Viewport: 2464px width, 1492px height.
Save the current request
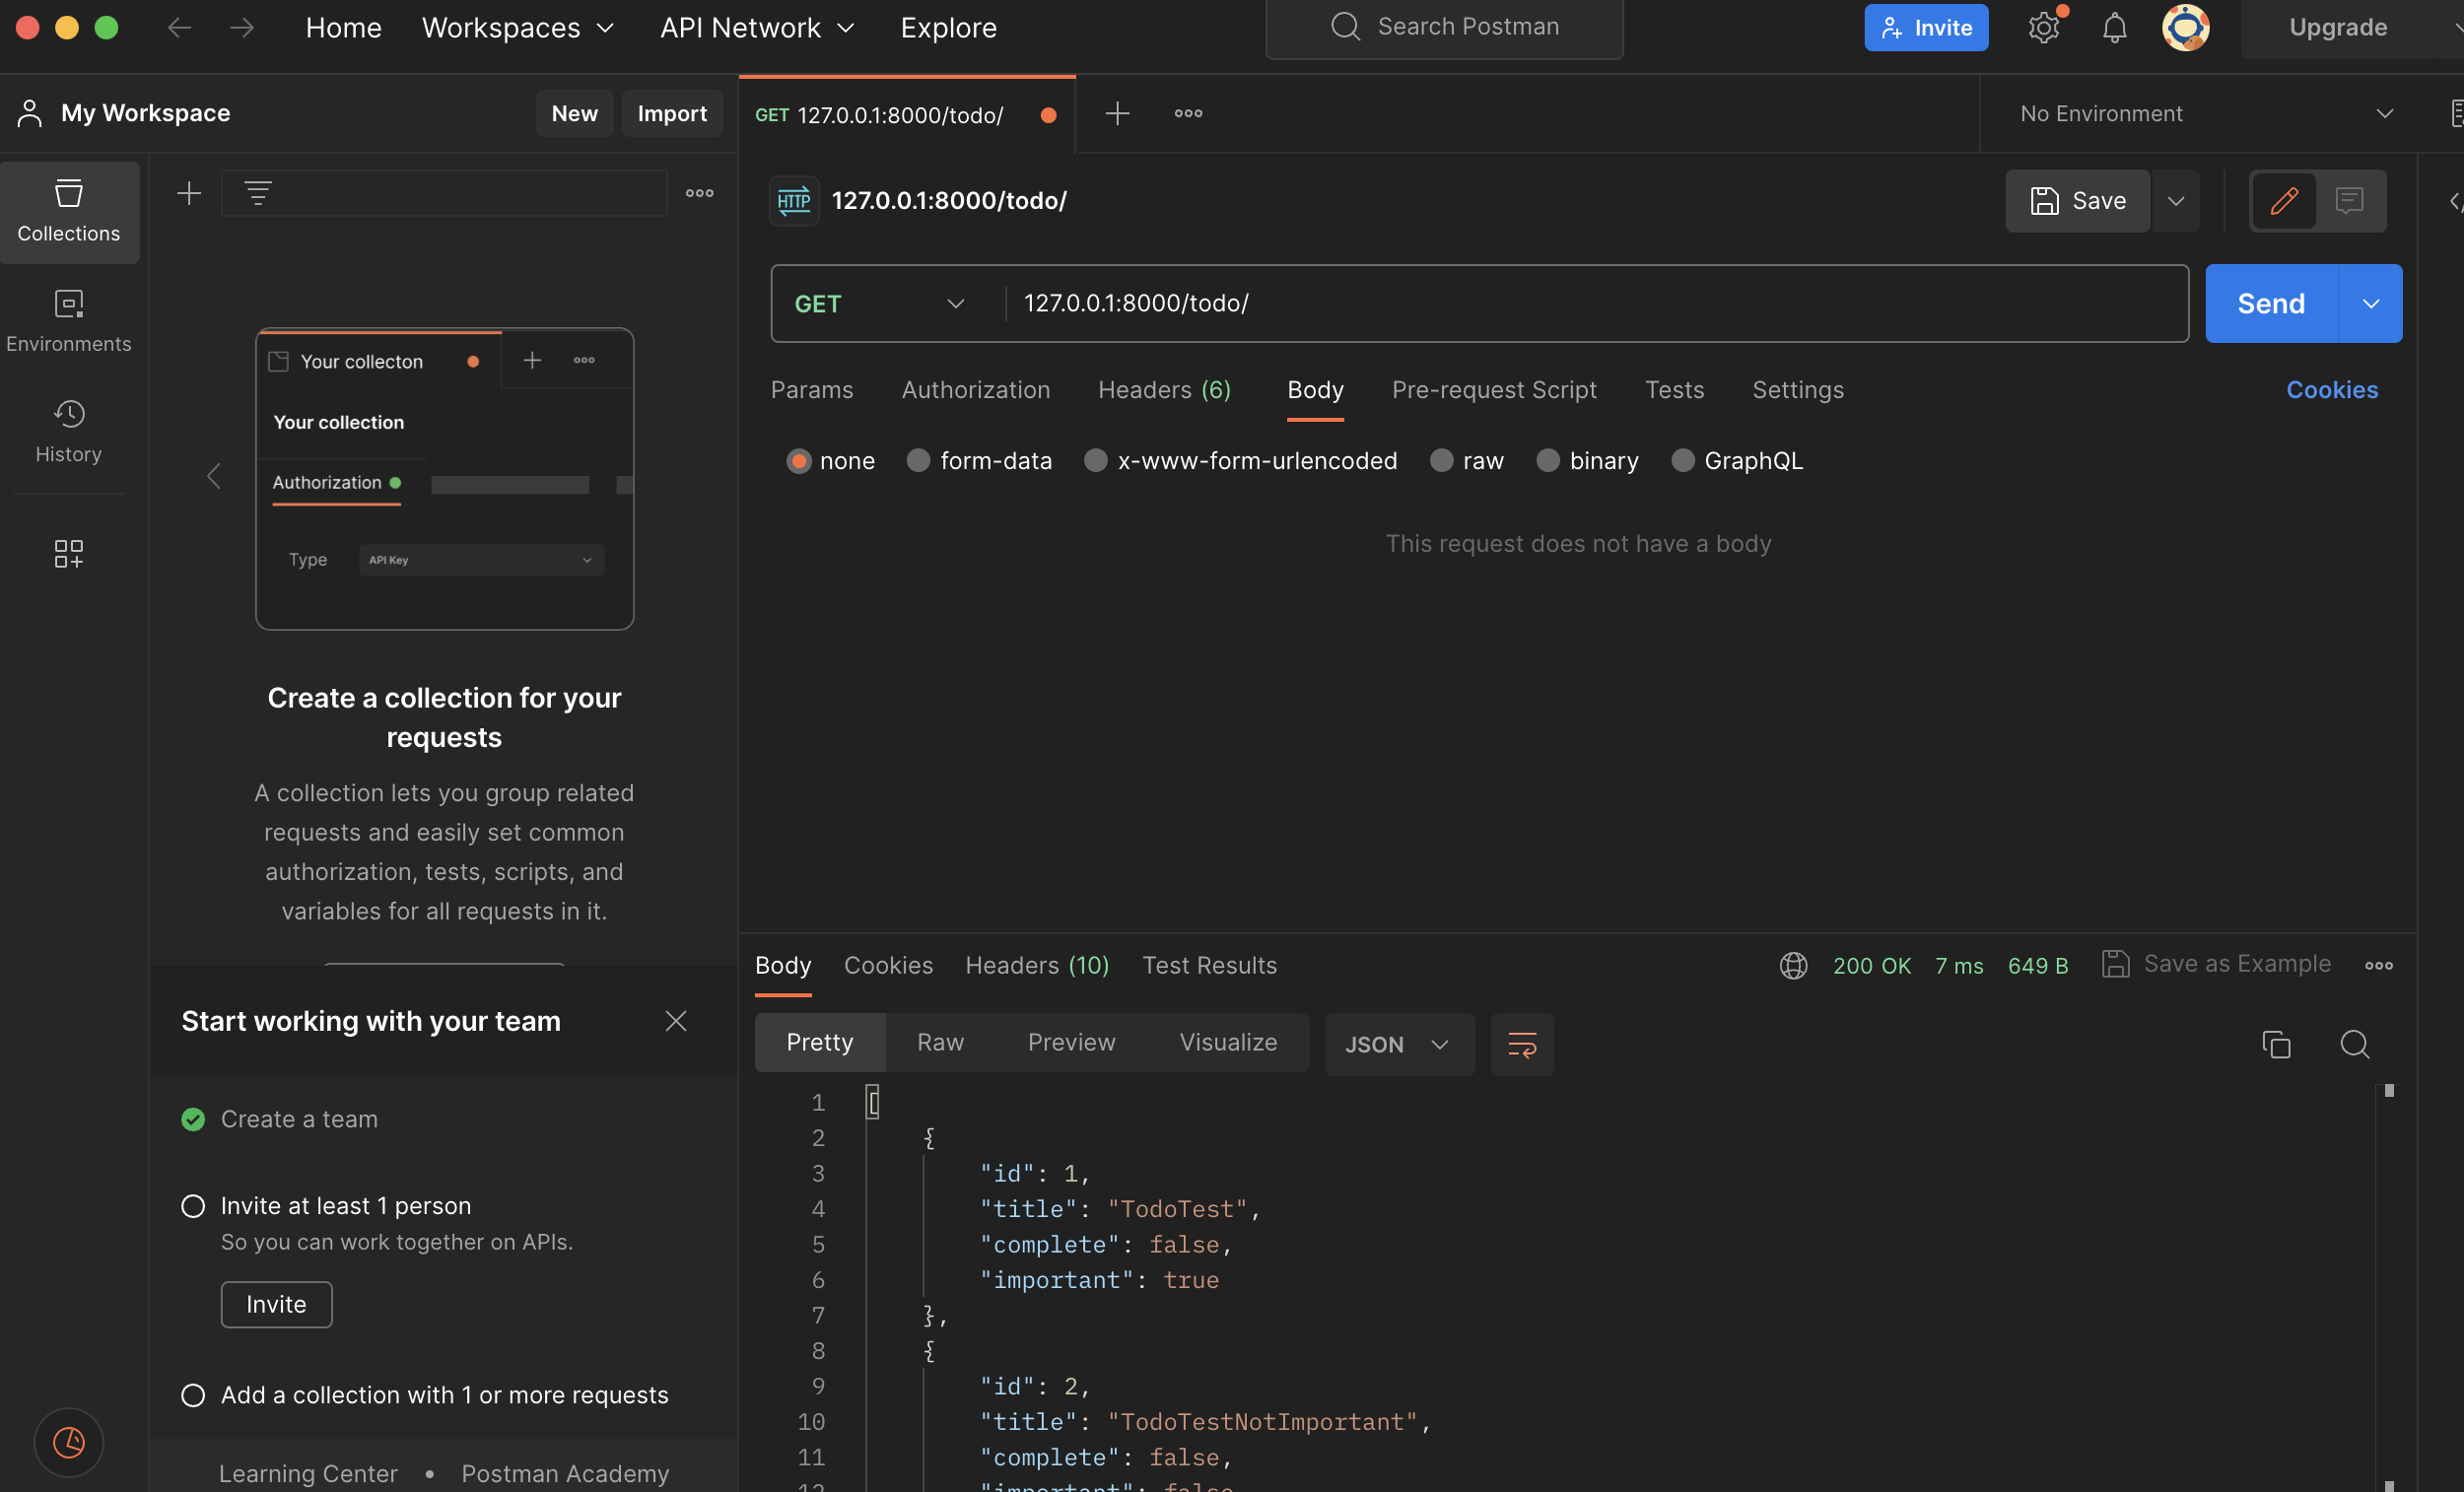[2078, 201]
